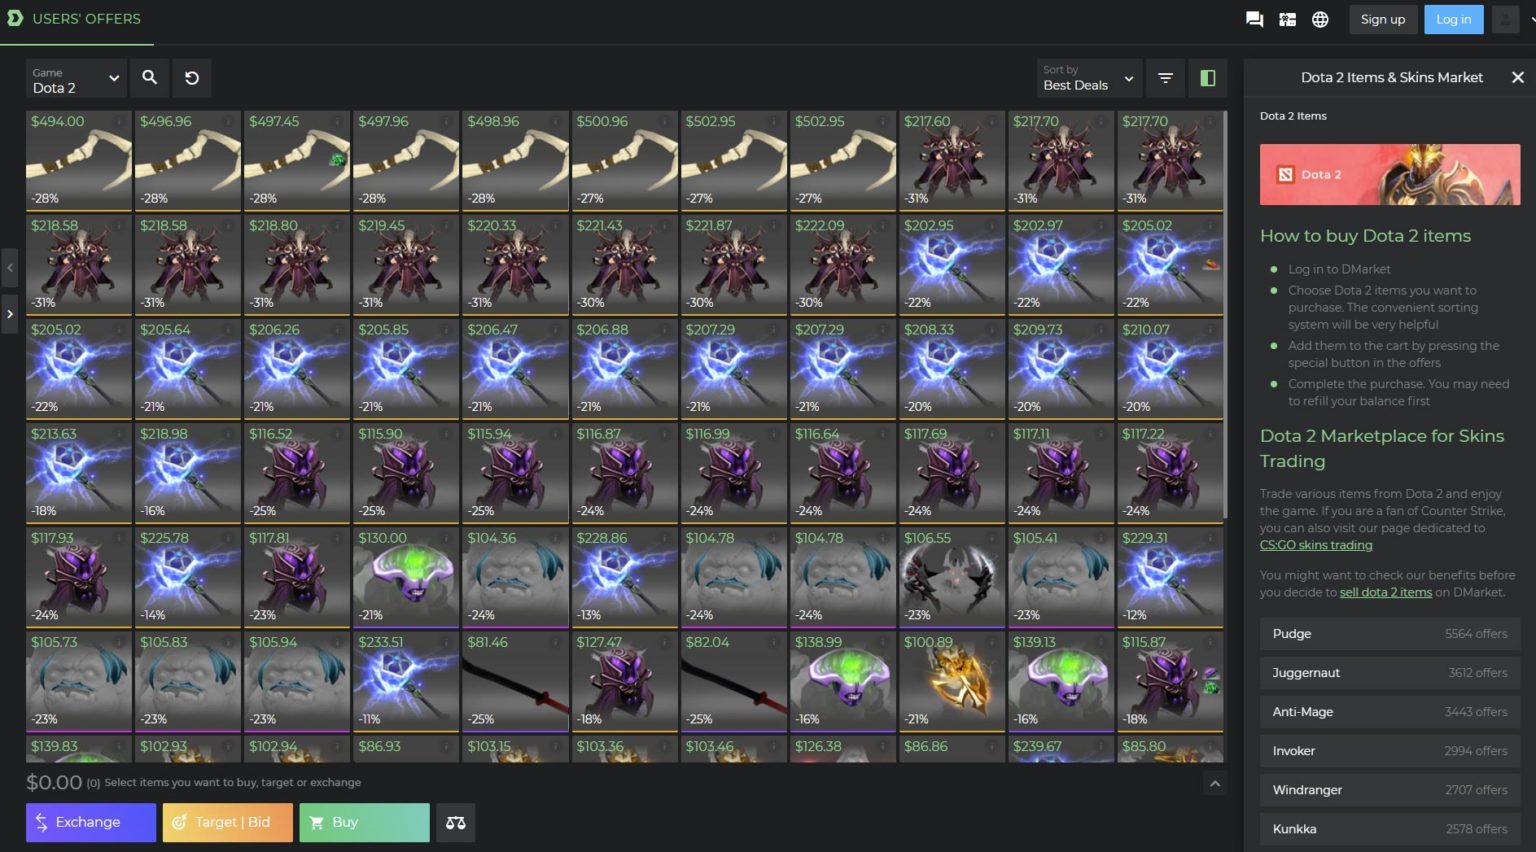Select the Invoker 2994 offers row
The height and width of the screenshot is (852, 1536).
tap(1390, 751)
